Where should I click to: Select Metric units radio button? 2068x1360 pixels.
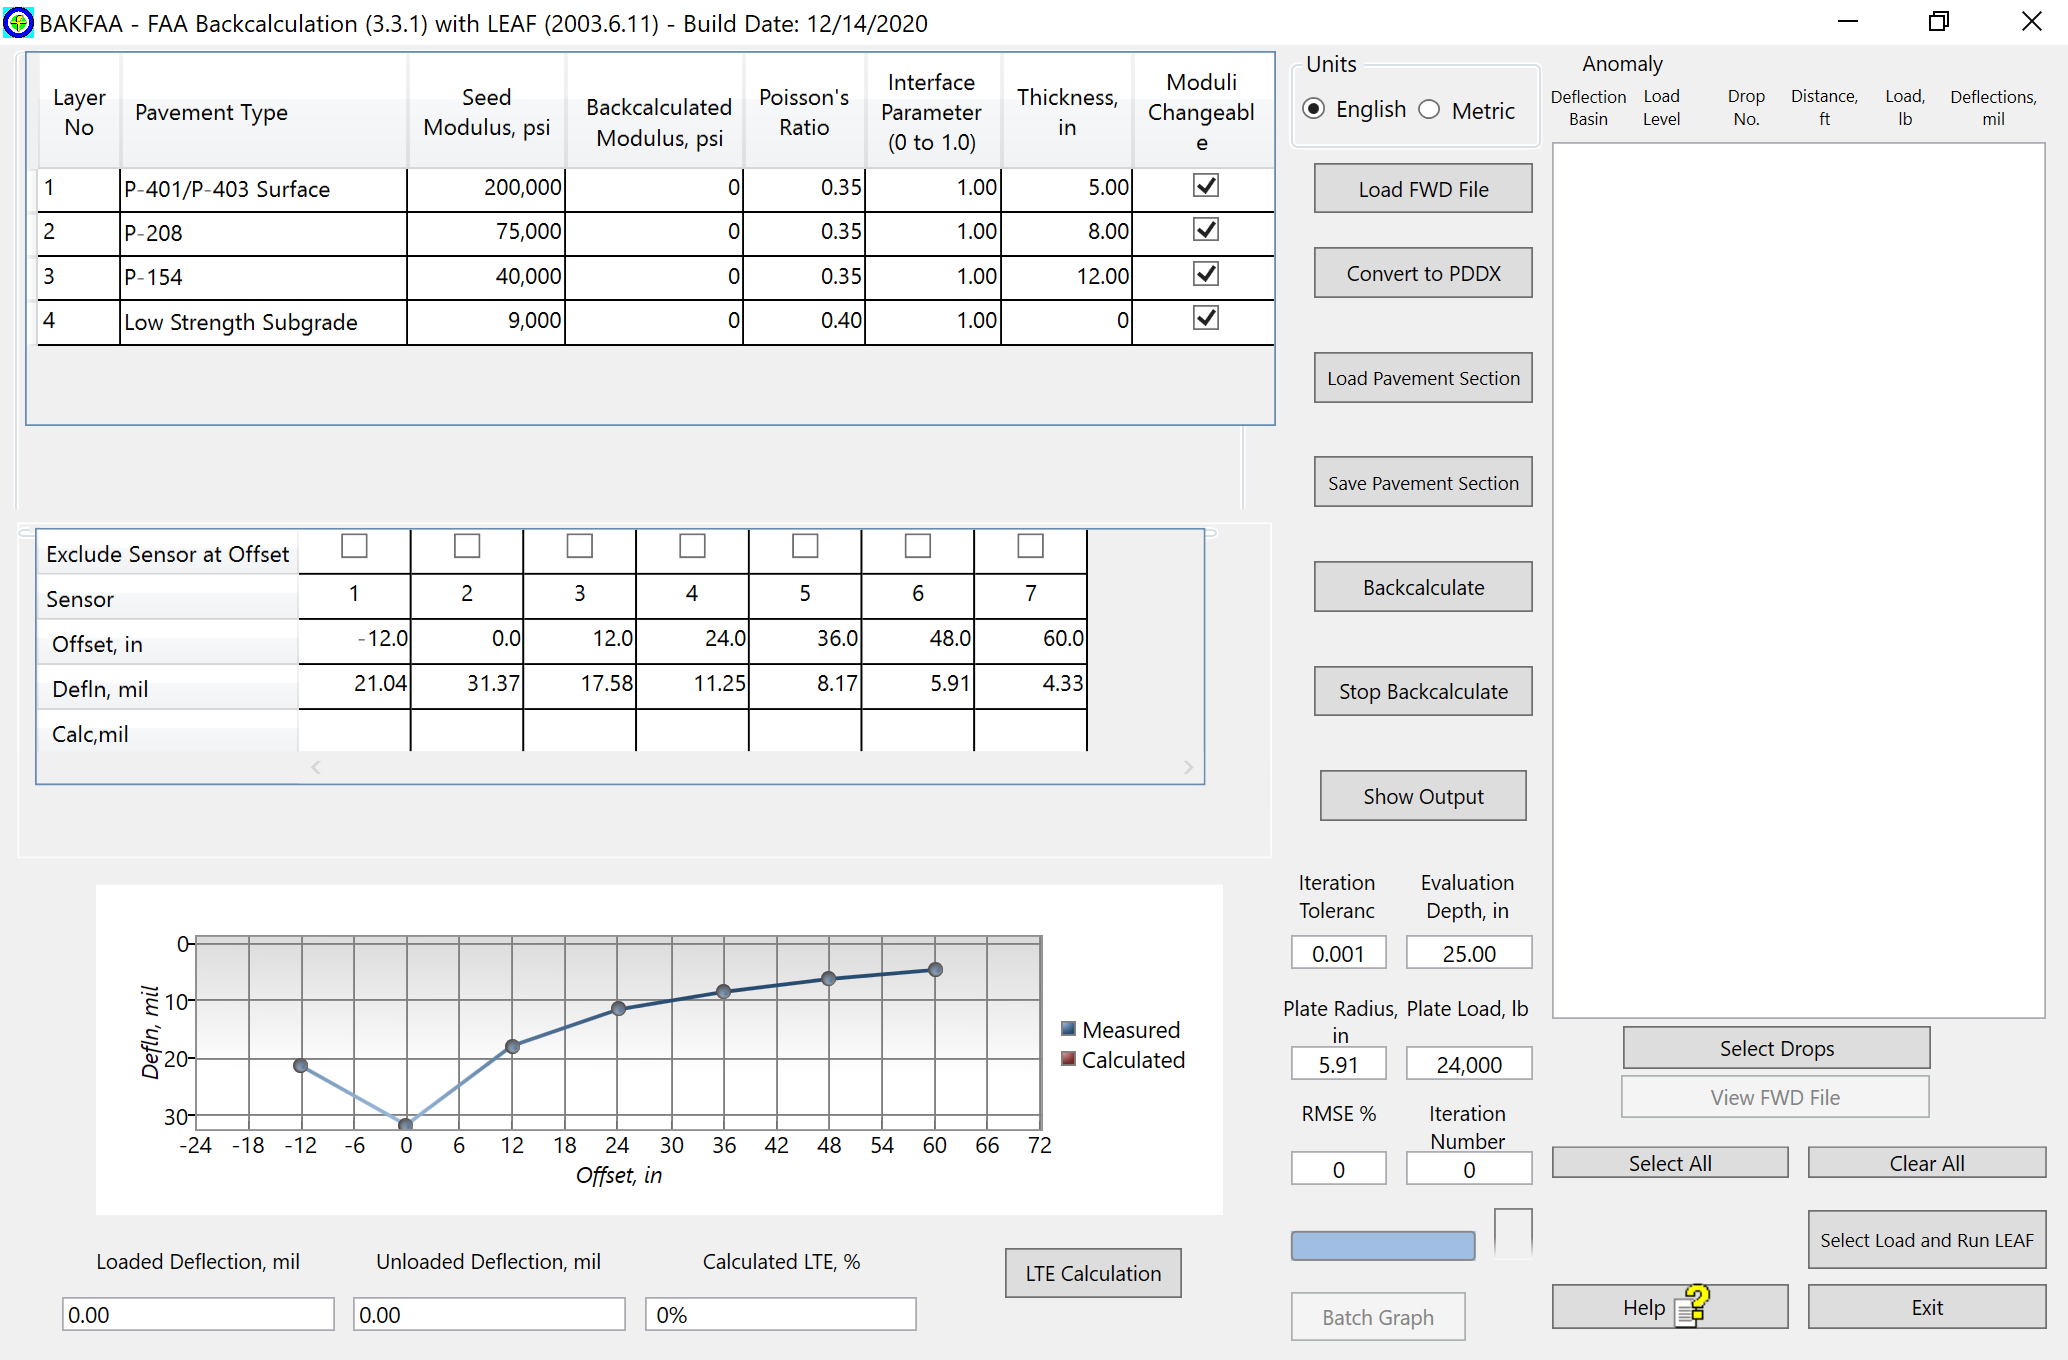1430,110
